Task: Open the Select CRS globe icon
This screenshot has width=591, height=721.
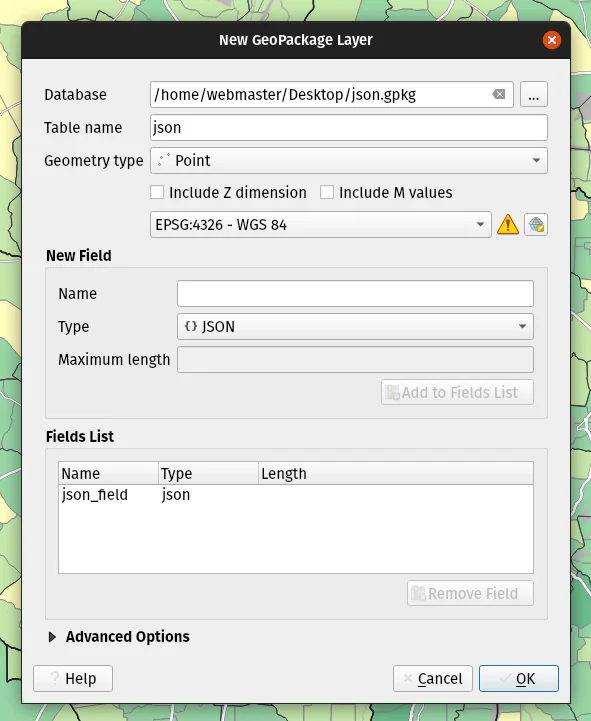Action: 536,225
